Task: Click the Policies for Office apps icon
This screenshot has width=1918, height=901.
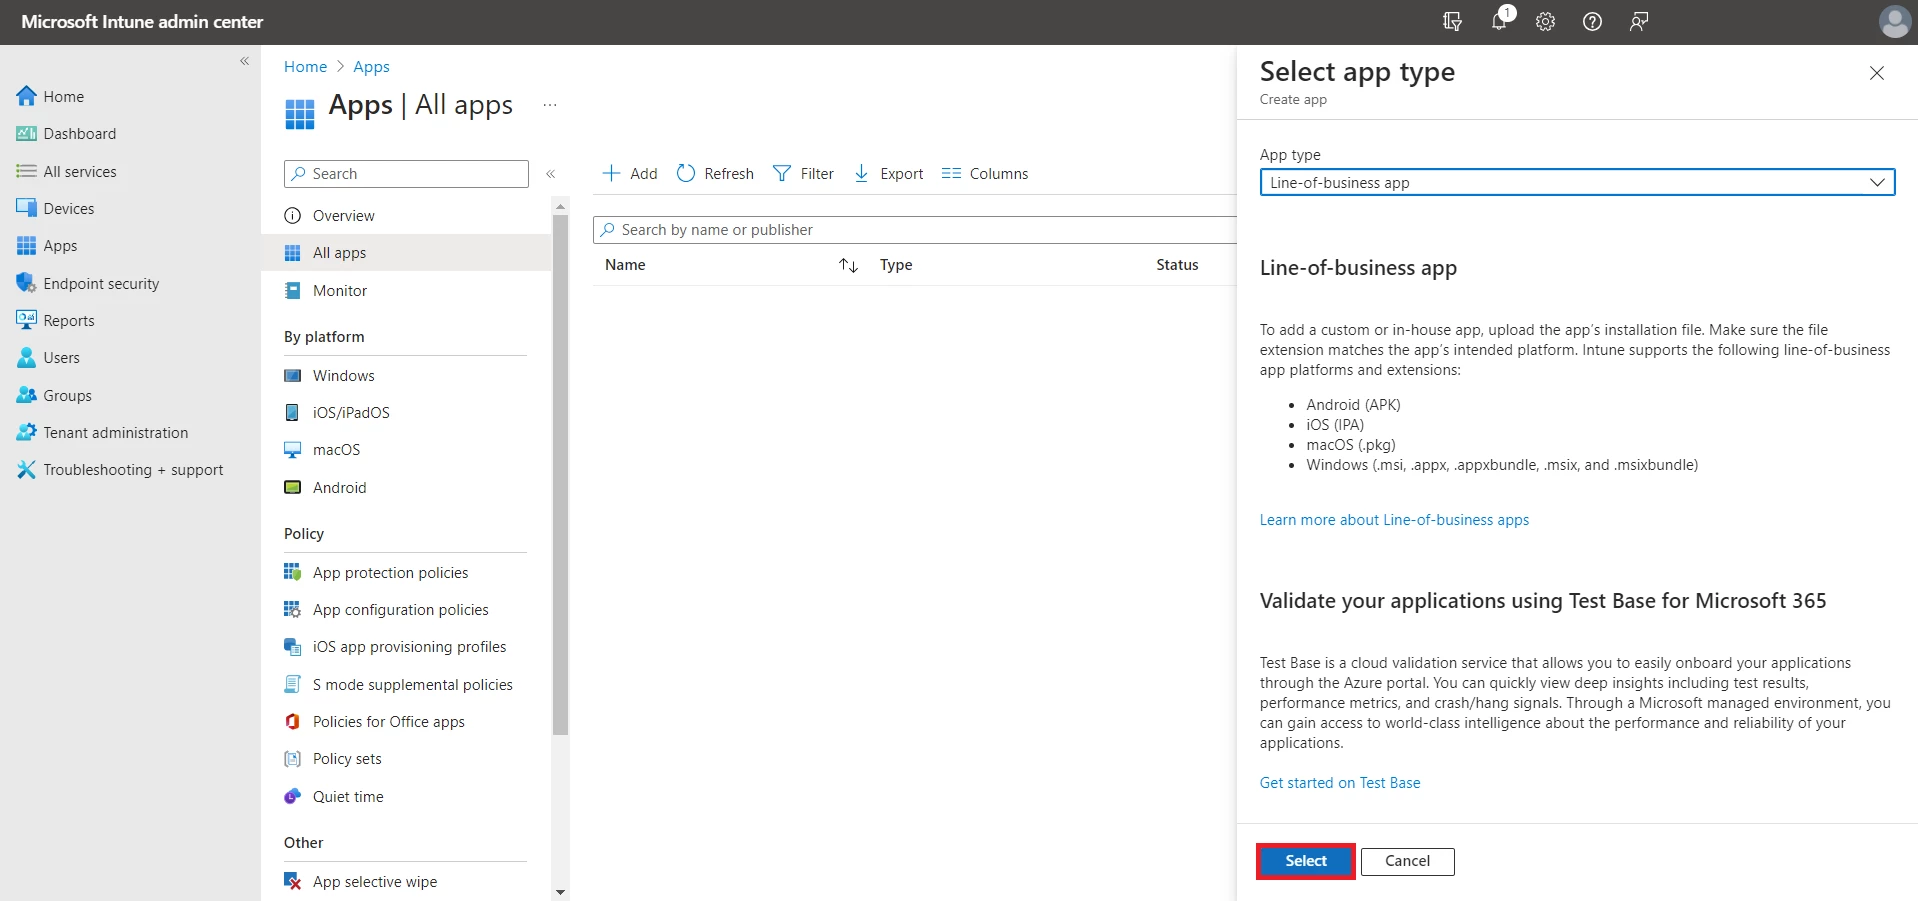Action: coord(293,721)
